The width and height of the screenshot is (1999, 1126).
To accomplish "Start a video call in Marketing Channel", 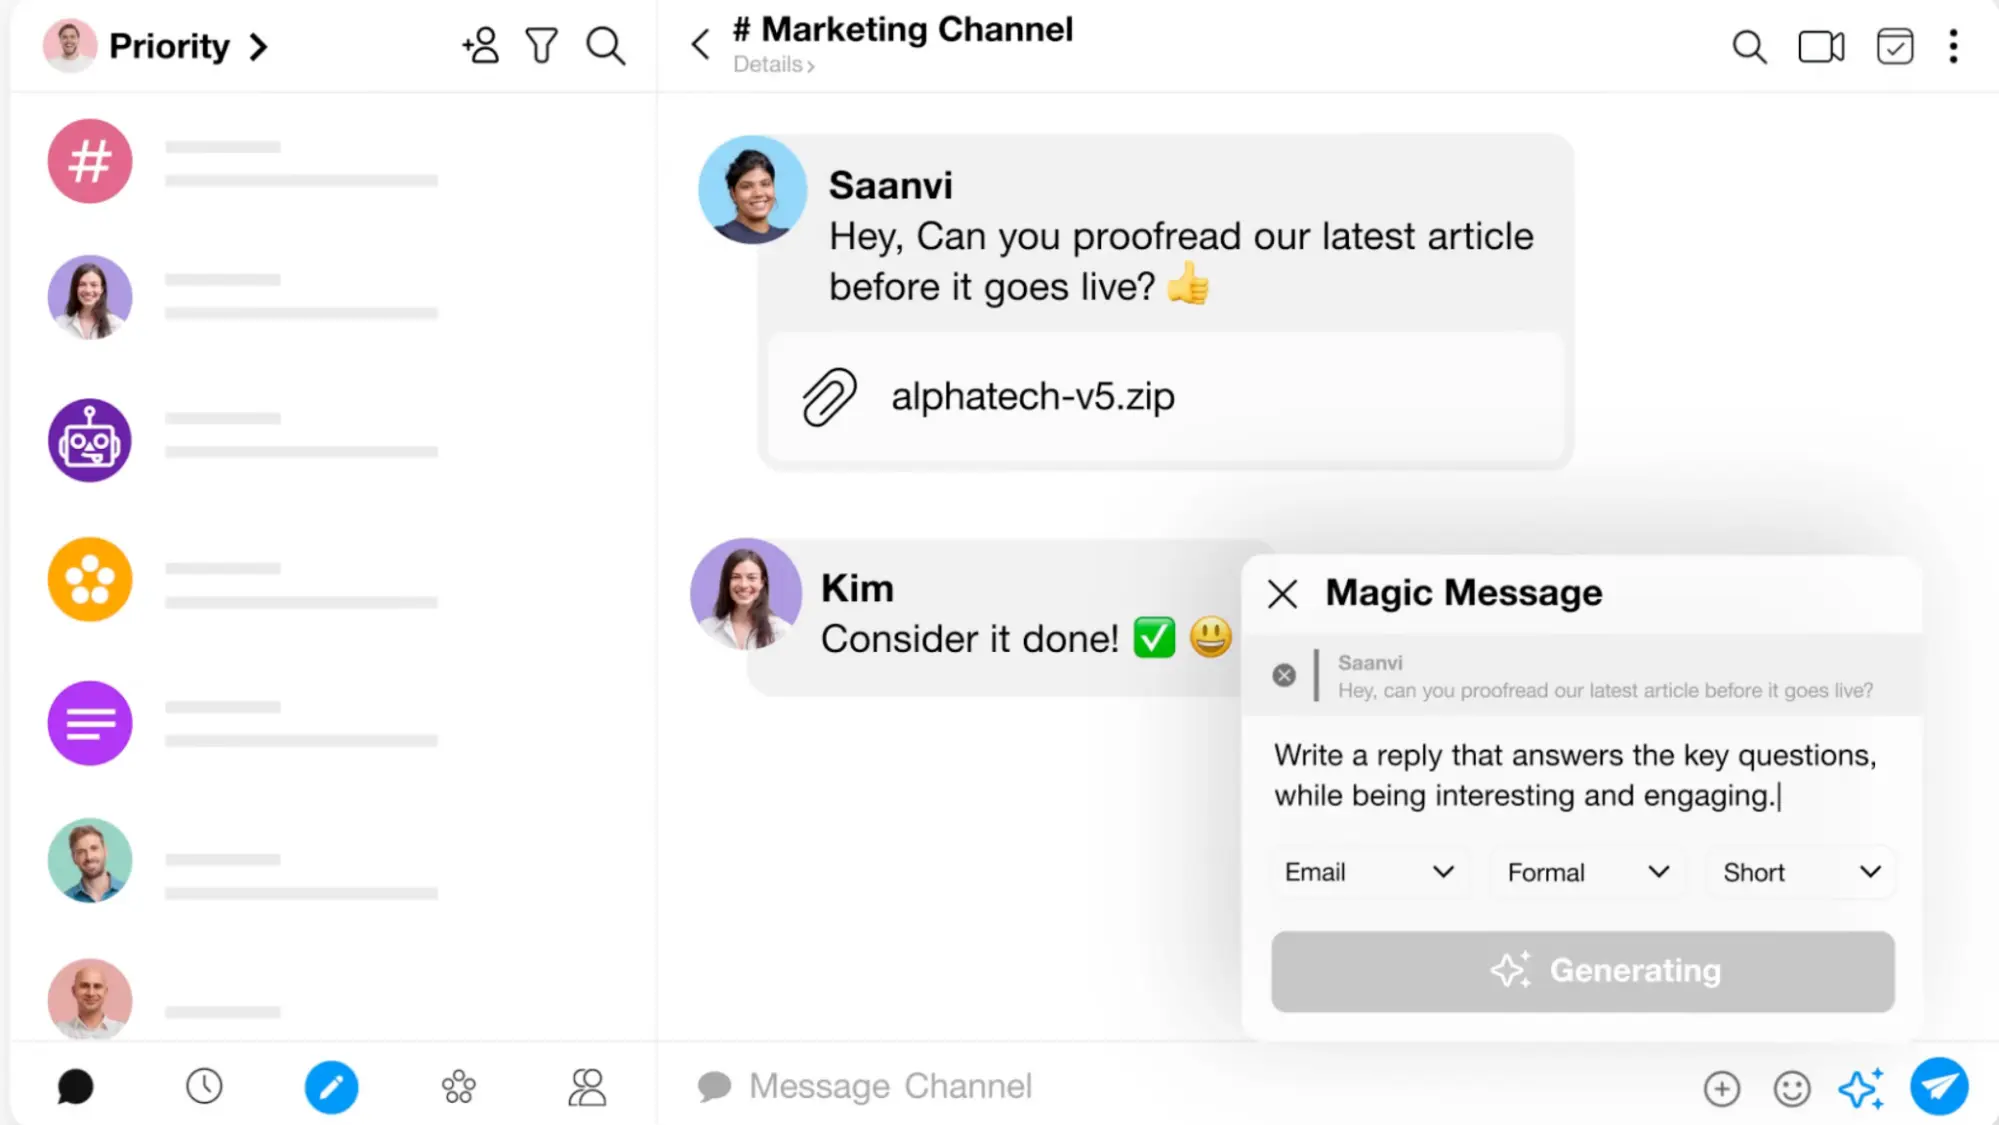I will pos(1820,46).
